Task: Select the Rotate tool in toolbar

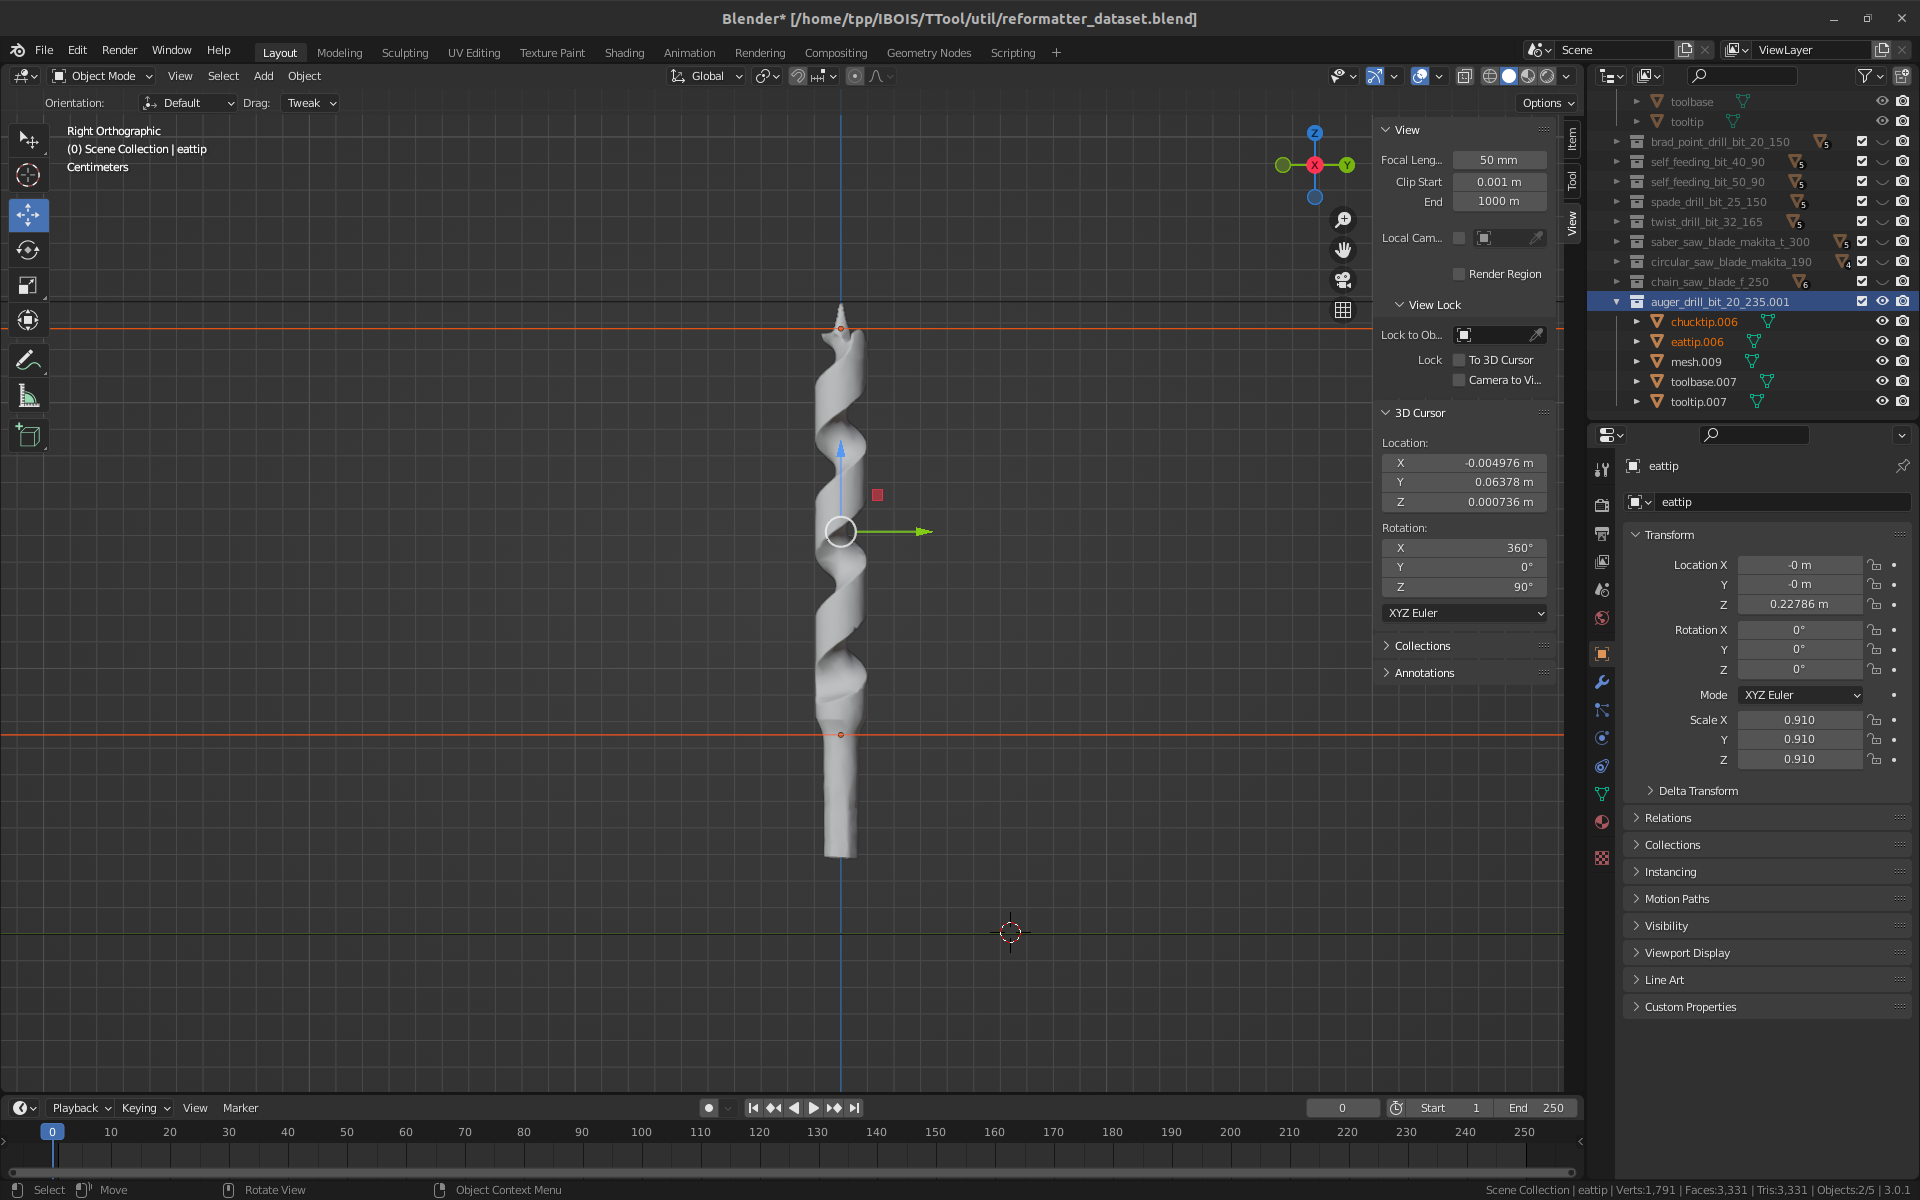Action: (x=28, y=250)
